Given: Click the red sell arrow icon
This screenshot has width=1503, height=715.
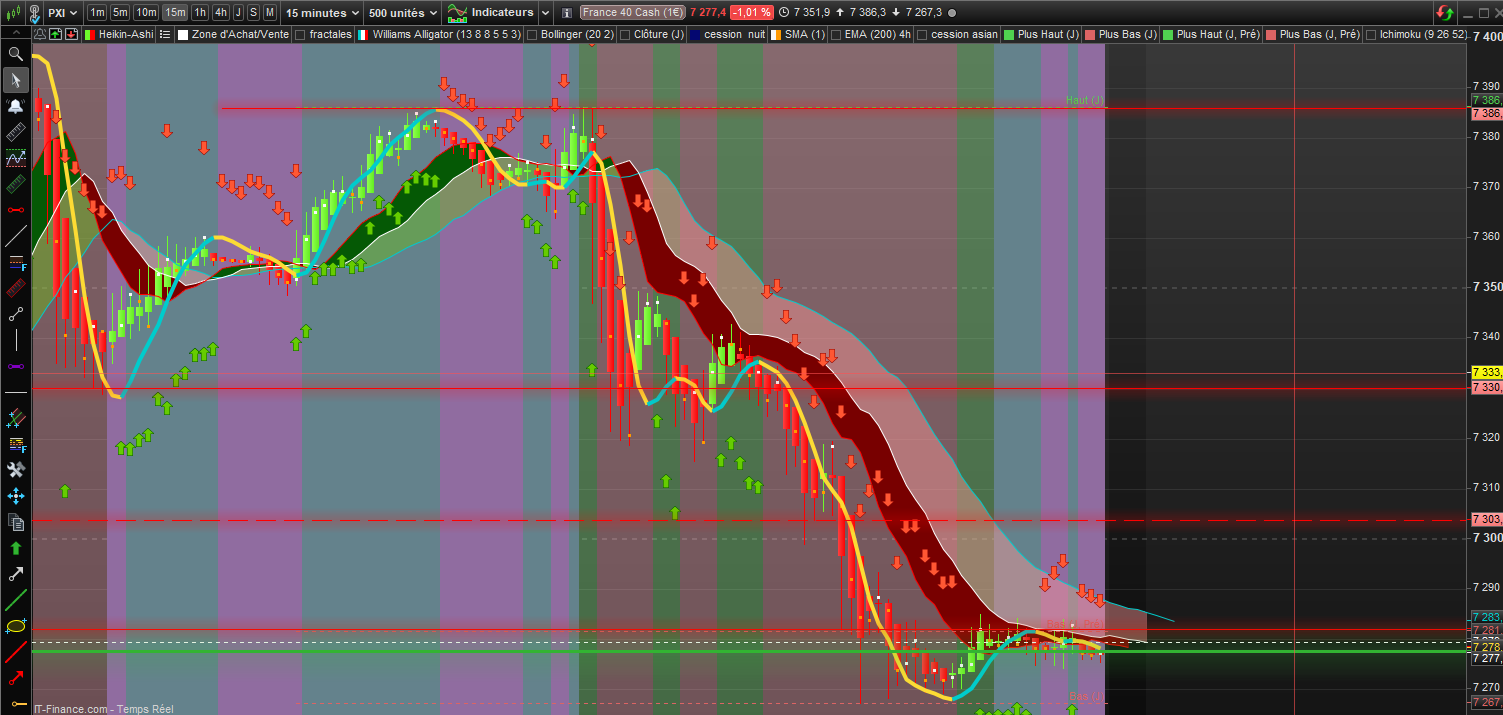Looking at the screenshot, I should click(x=71, y=34).
